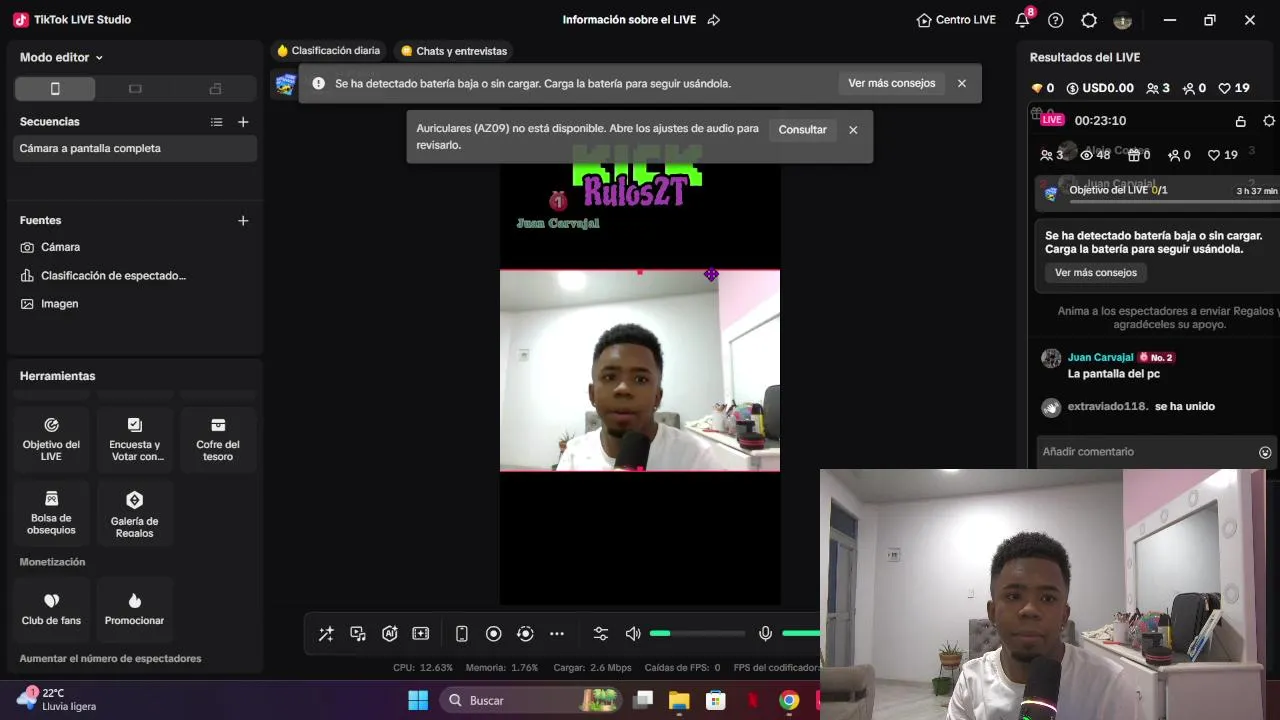This screenshot has height=720, width=1280.
Task: Open the three-dot more options menu
Action: pos(557,634)
